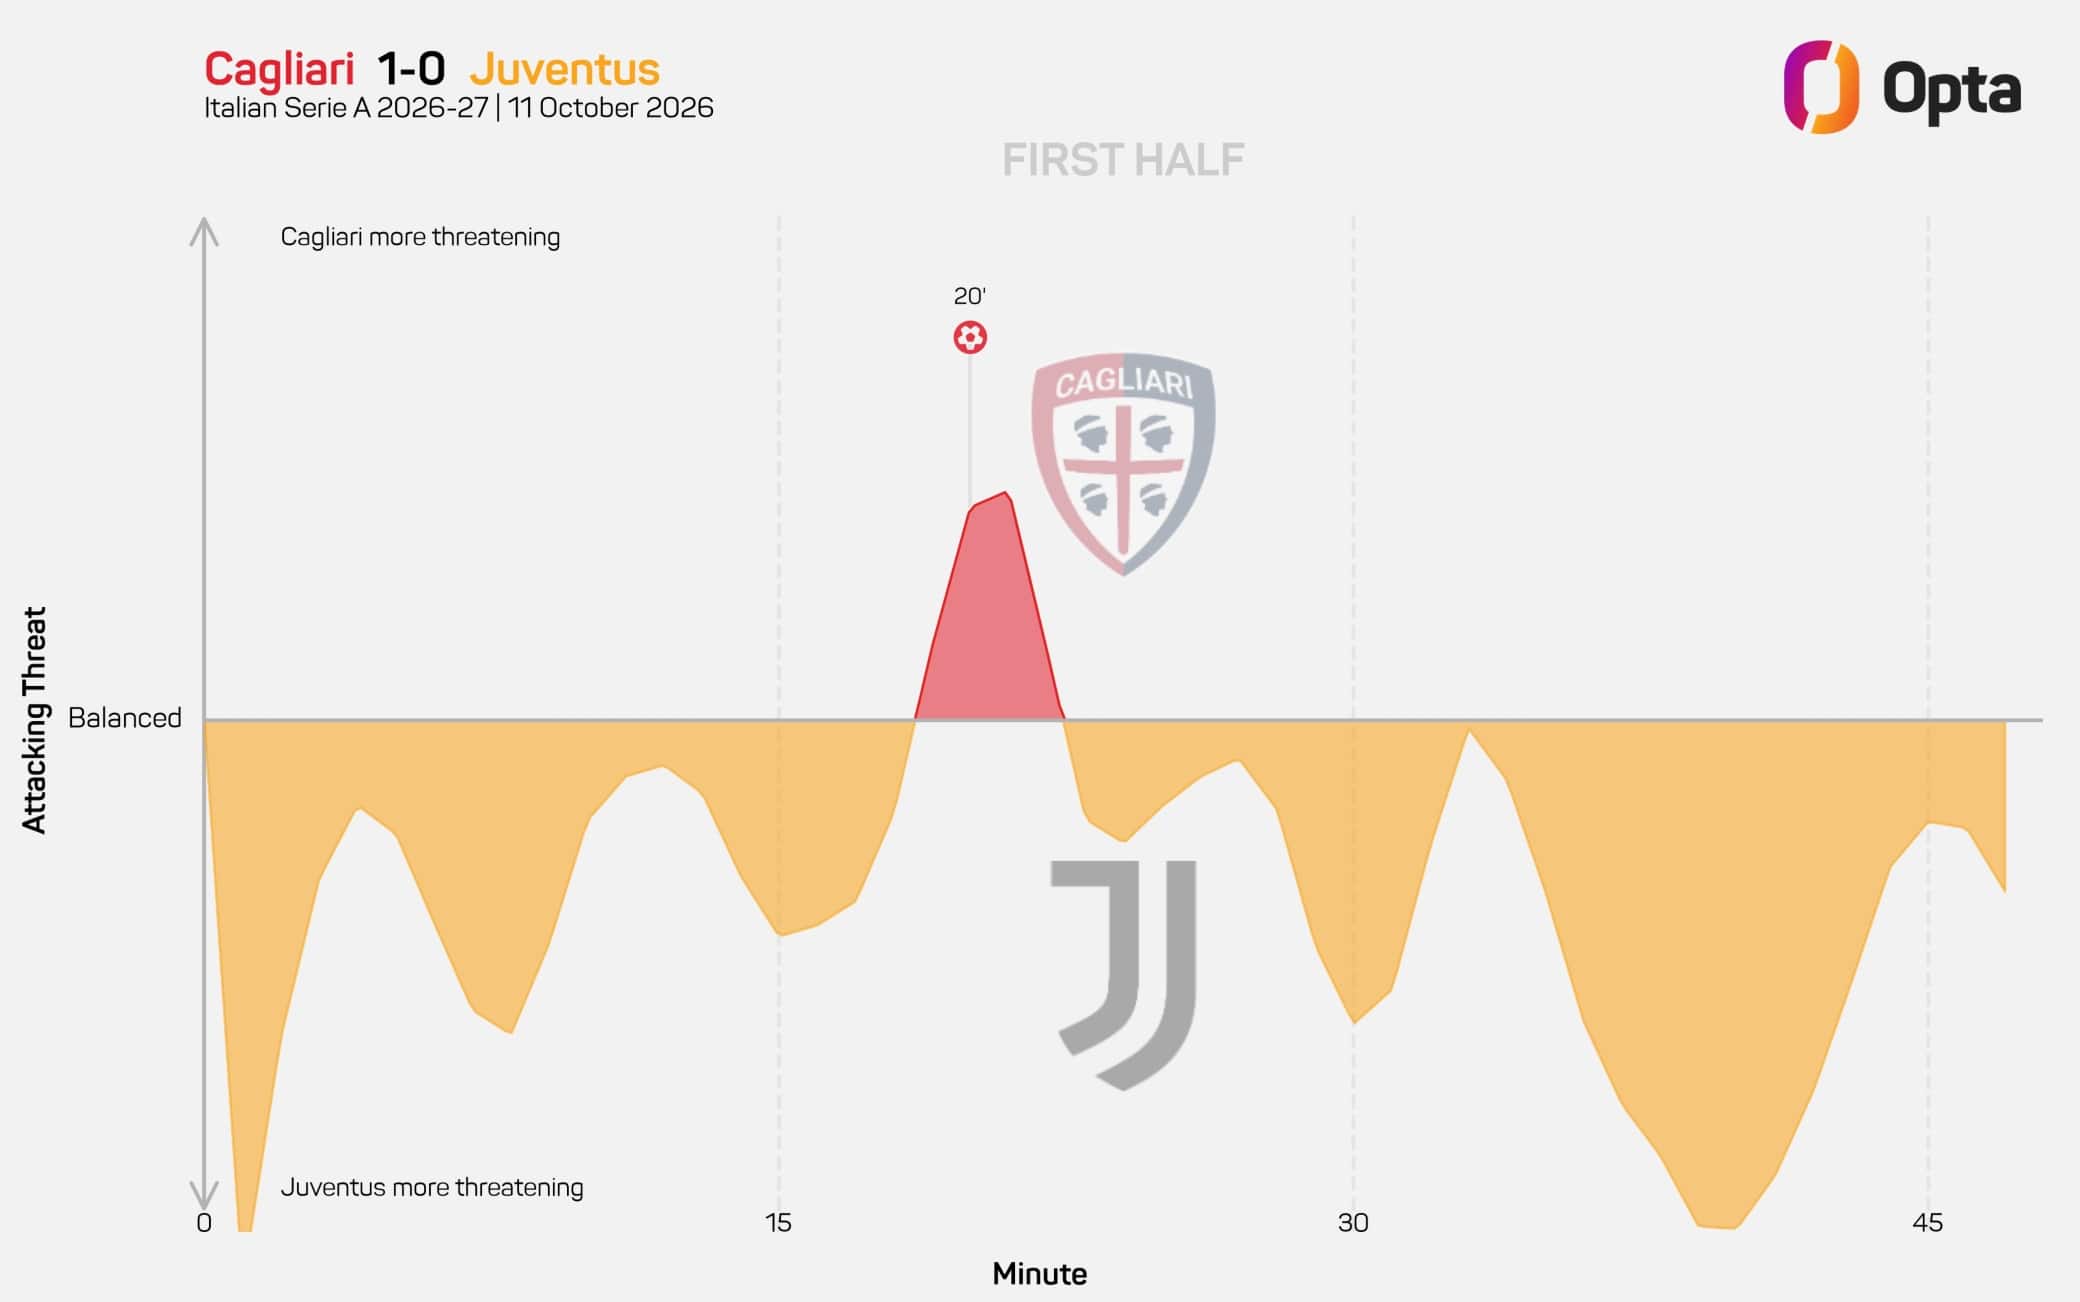The width and height of the screenshot is (2080, 1302).
Task: Click the Juventus team name in the title
Action: coord(564,69)
